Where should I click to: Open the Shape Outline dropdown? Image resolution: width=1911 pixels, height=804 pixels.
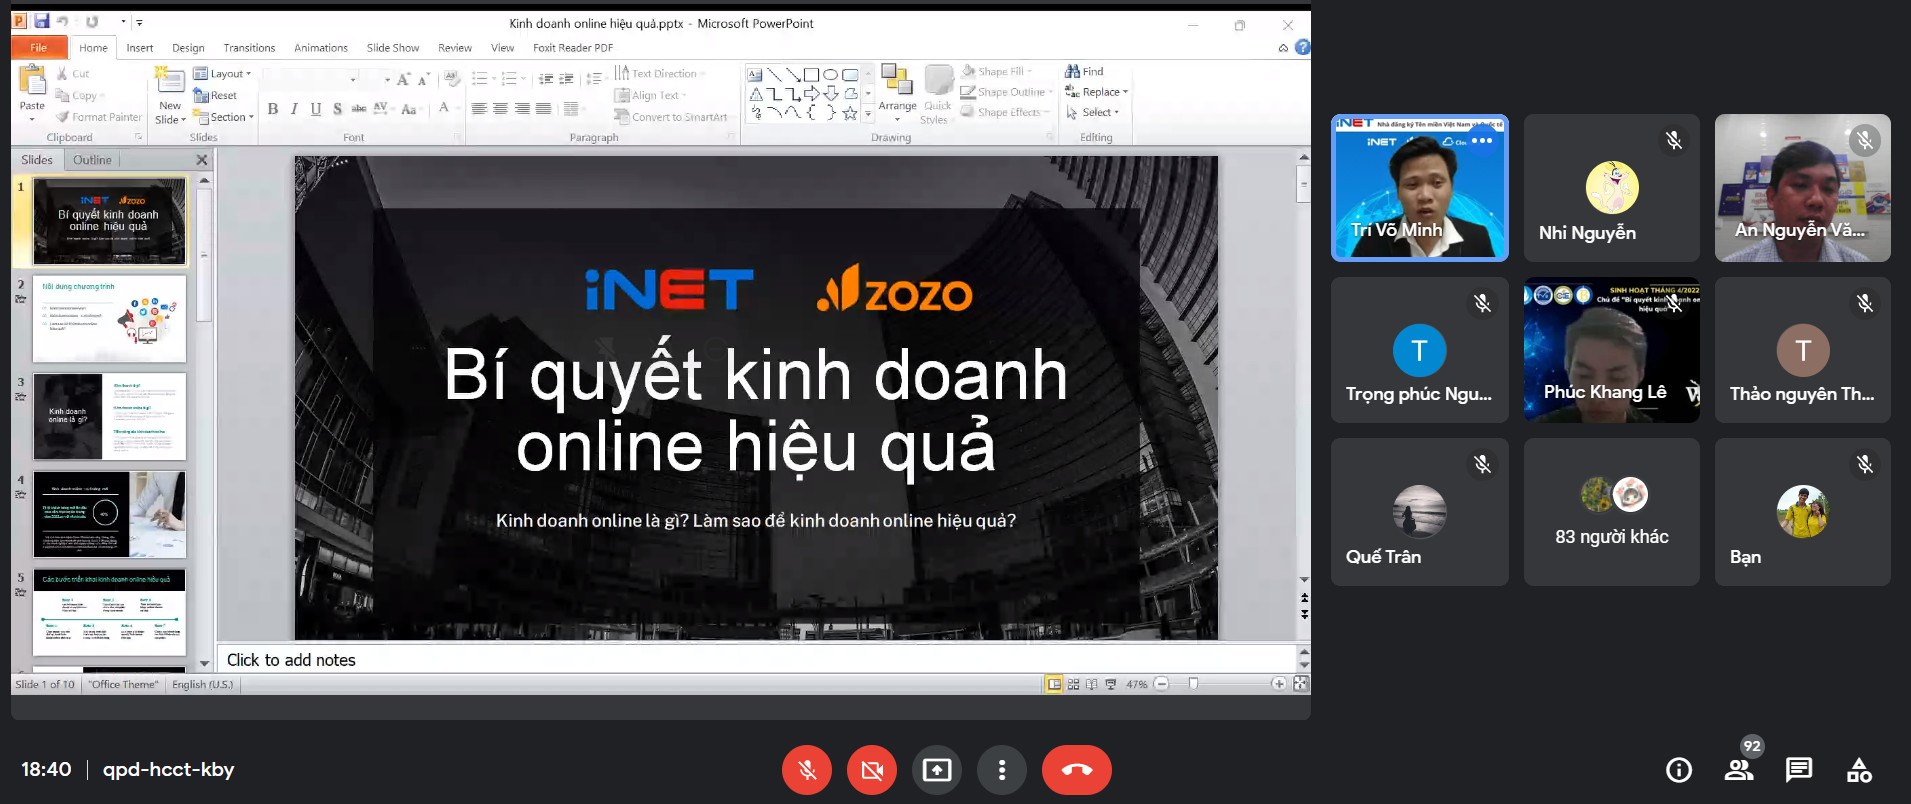tap(1007, 92)
